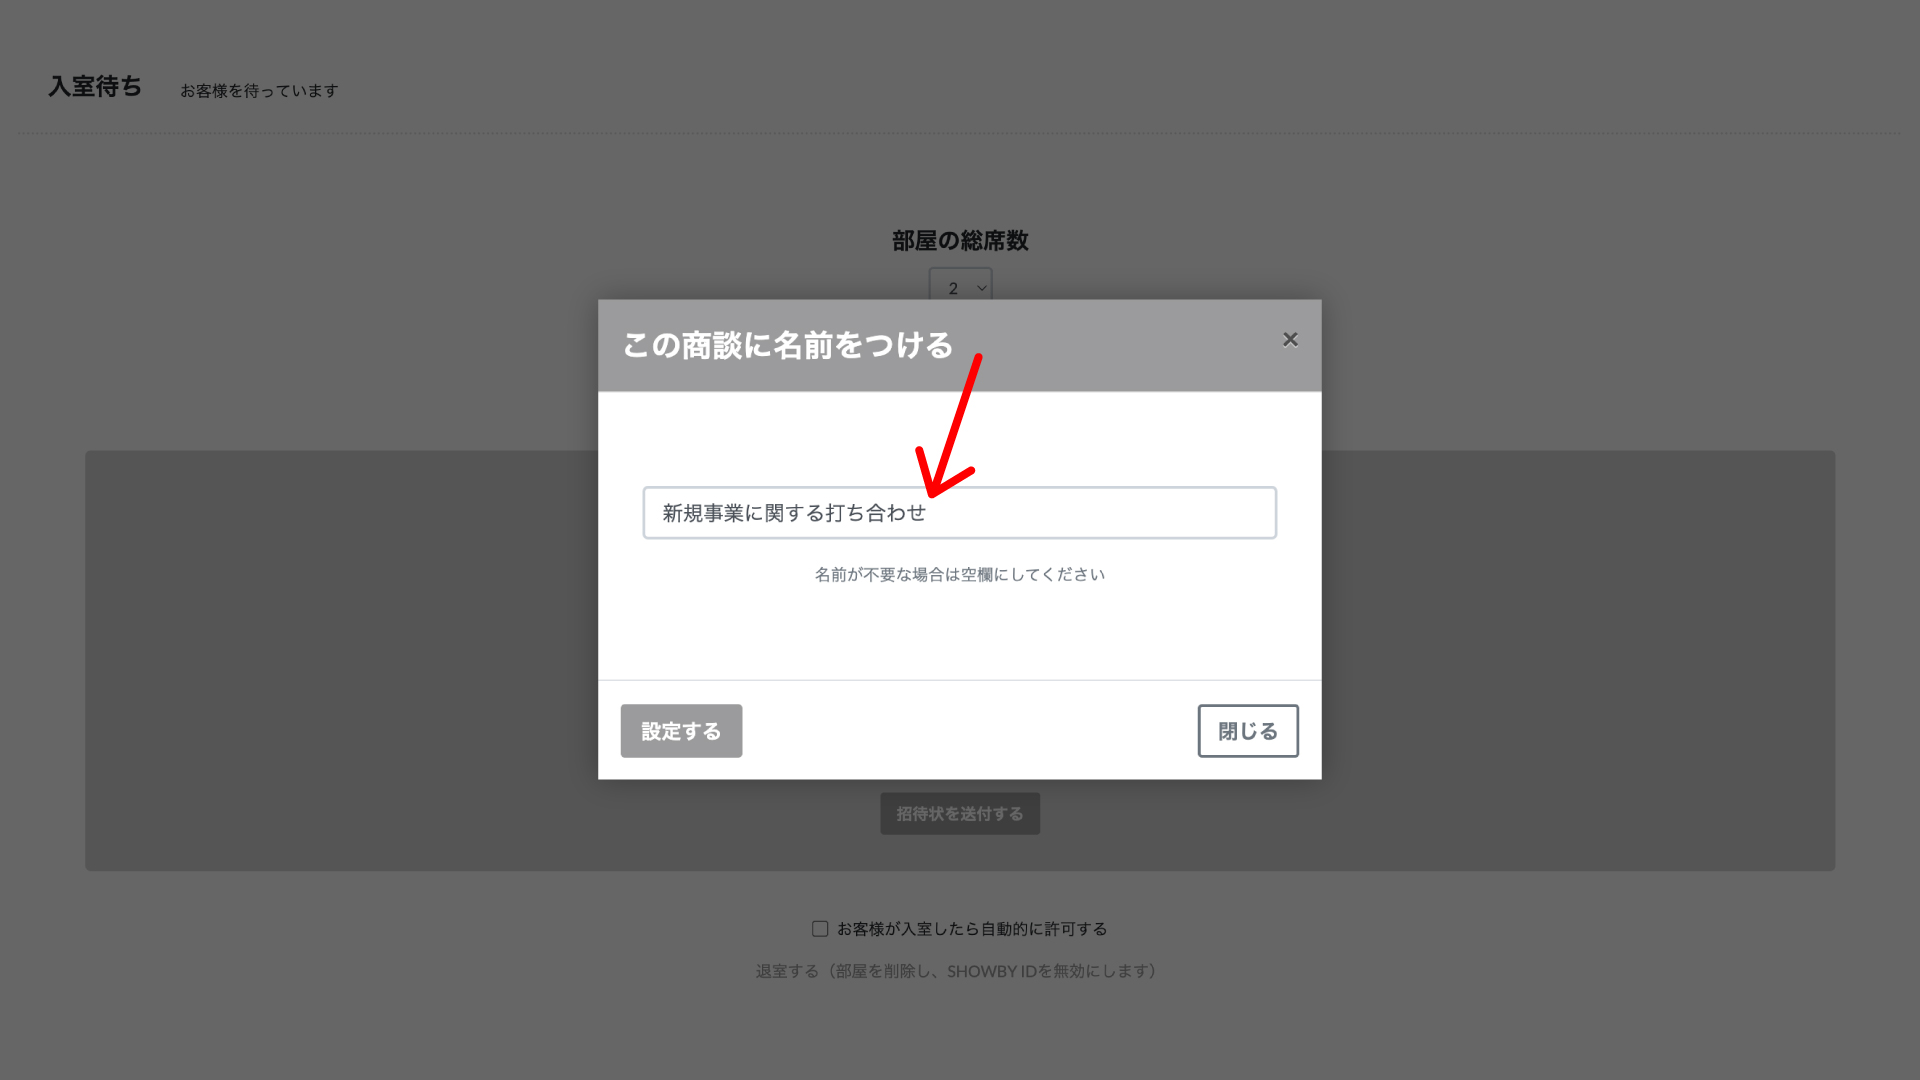Image resolution: width=1920 pixels, height=1080 pixels.
Task: Select the 入室待ち page heading
Action: pos(95,87)
